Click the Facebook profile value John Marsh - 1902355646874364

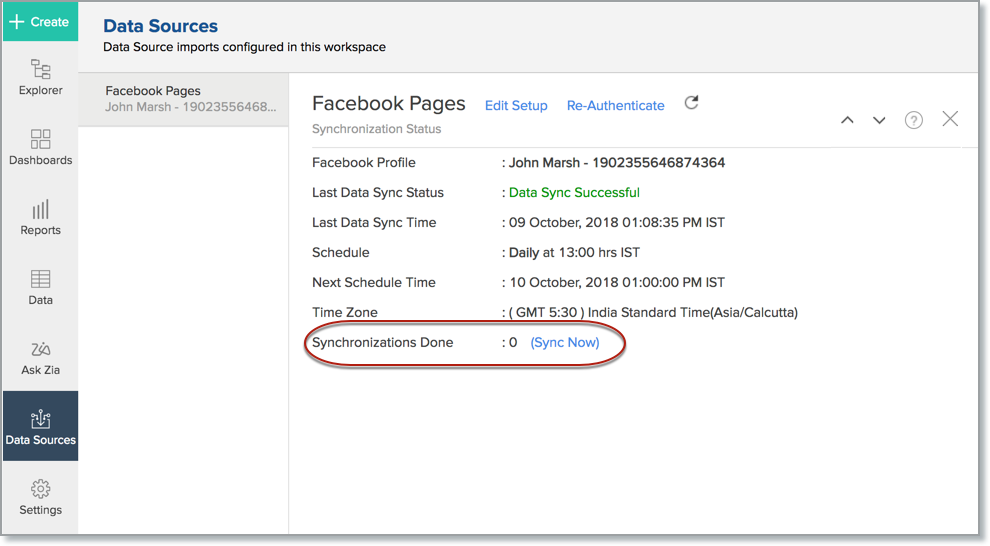tap(617, 163)
